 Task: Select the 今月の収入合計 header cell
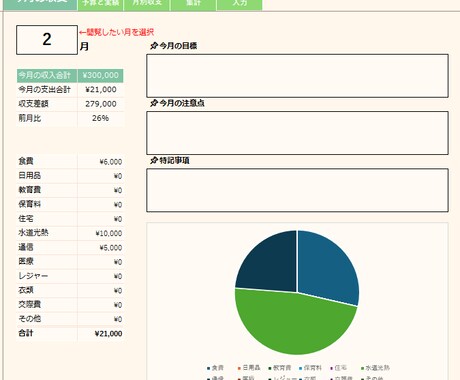click(x=47, y=76)
